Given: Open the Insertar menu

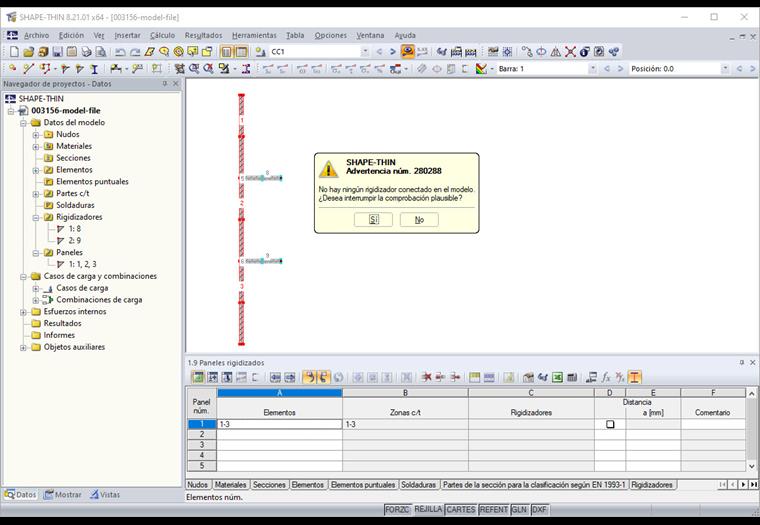Looking at the screenshot, I should tap(127, 35).
